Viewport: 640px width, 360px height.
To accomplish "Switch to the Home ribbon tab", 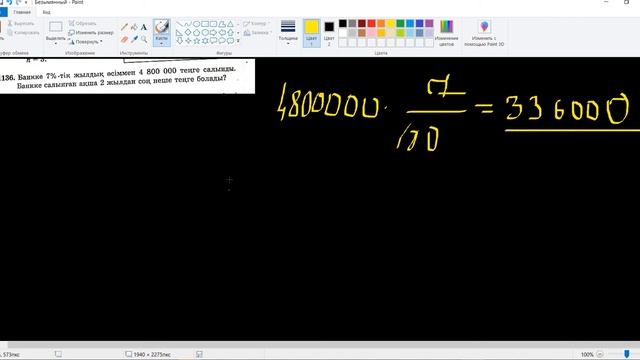I will click(22, 12).
